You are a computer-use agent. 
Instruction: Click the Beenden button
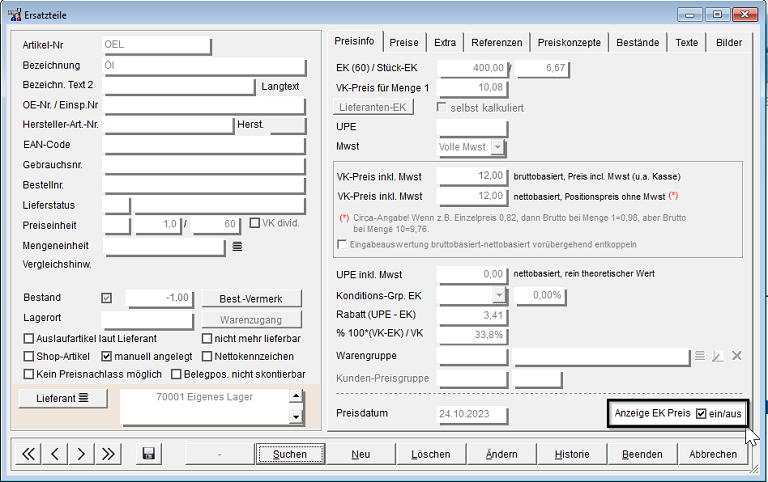642,454
